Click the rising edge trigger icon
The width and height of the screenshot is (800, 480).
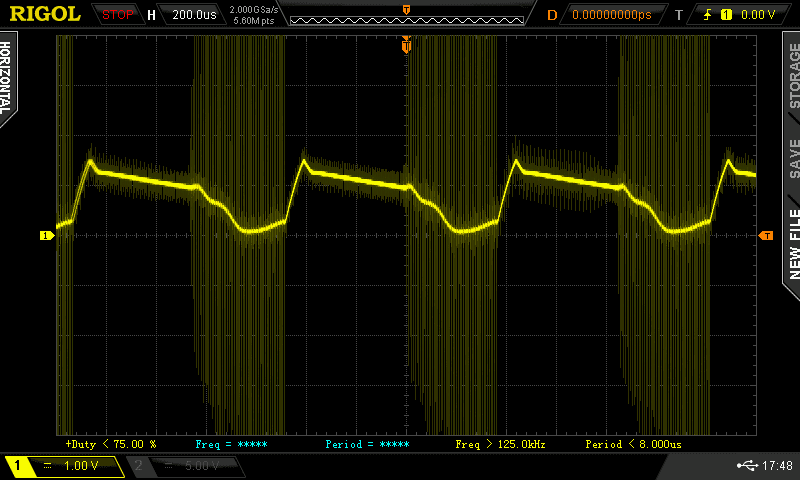pyautogui.click(x=708, y=15)
